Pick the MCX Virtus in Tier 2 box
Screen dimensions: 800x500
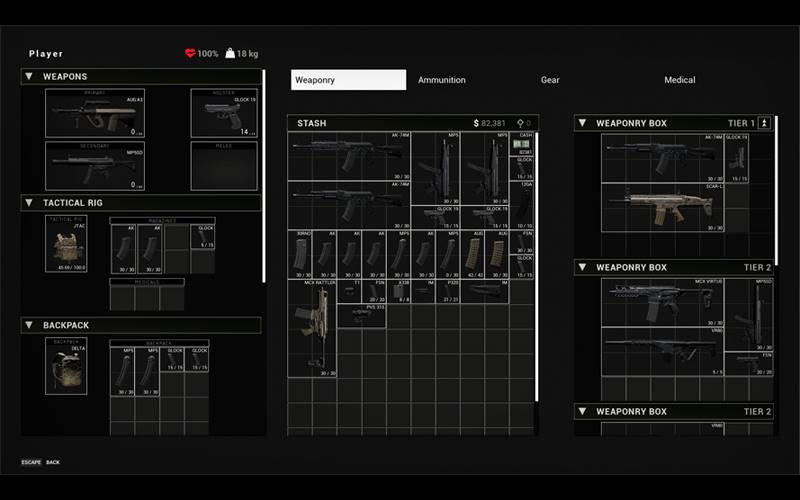tap(661, 302)
